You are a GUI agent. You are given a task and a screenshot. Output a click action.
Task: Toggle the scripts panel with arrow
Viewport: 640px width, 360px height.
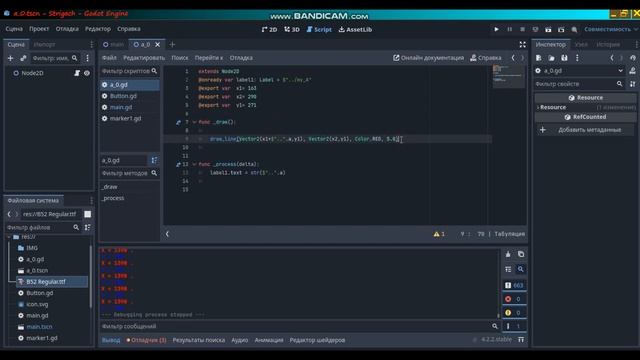tap(167, 234)
